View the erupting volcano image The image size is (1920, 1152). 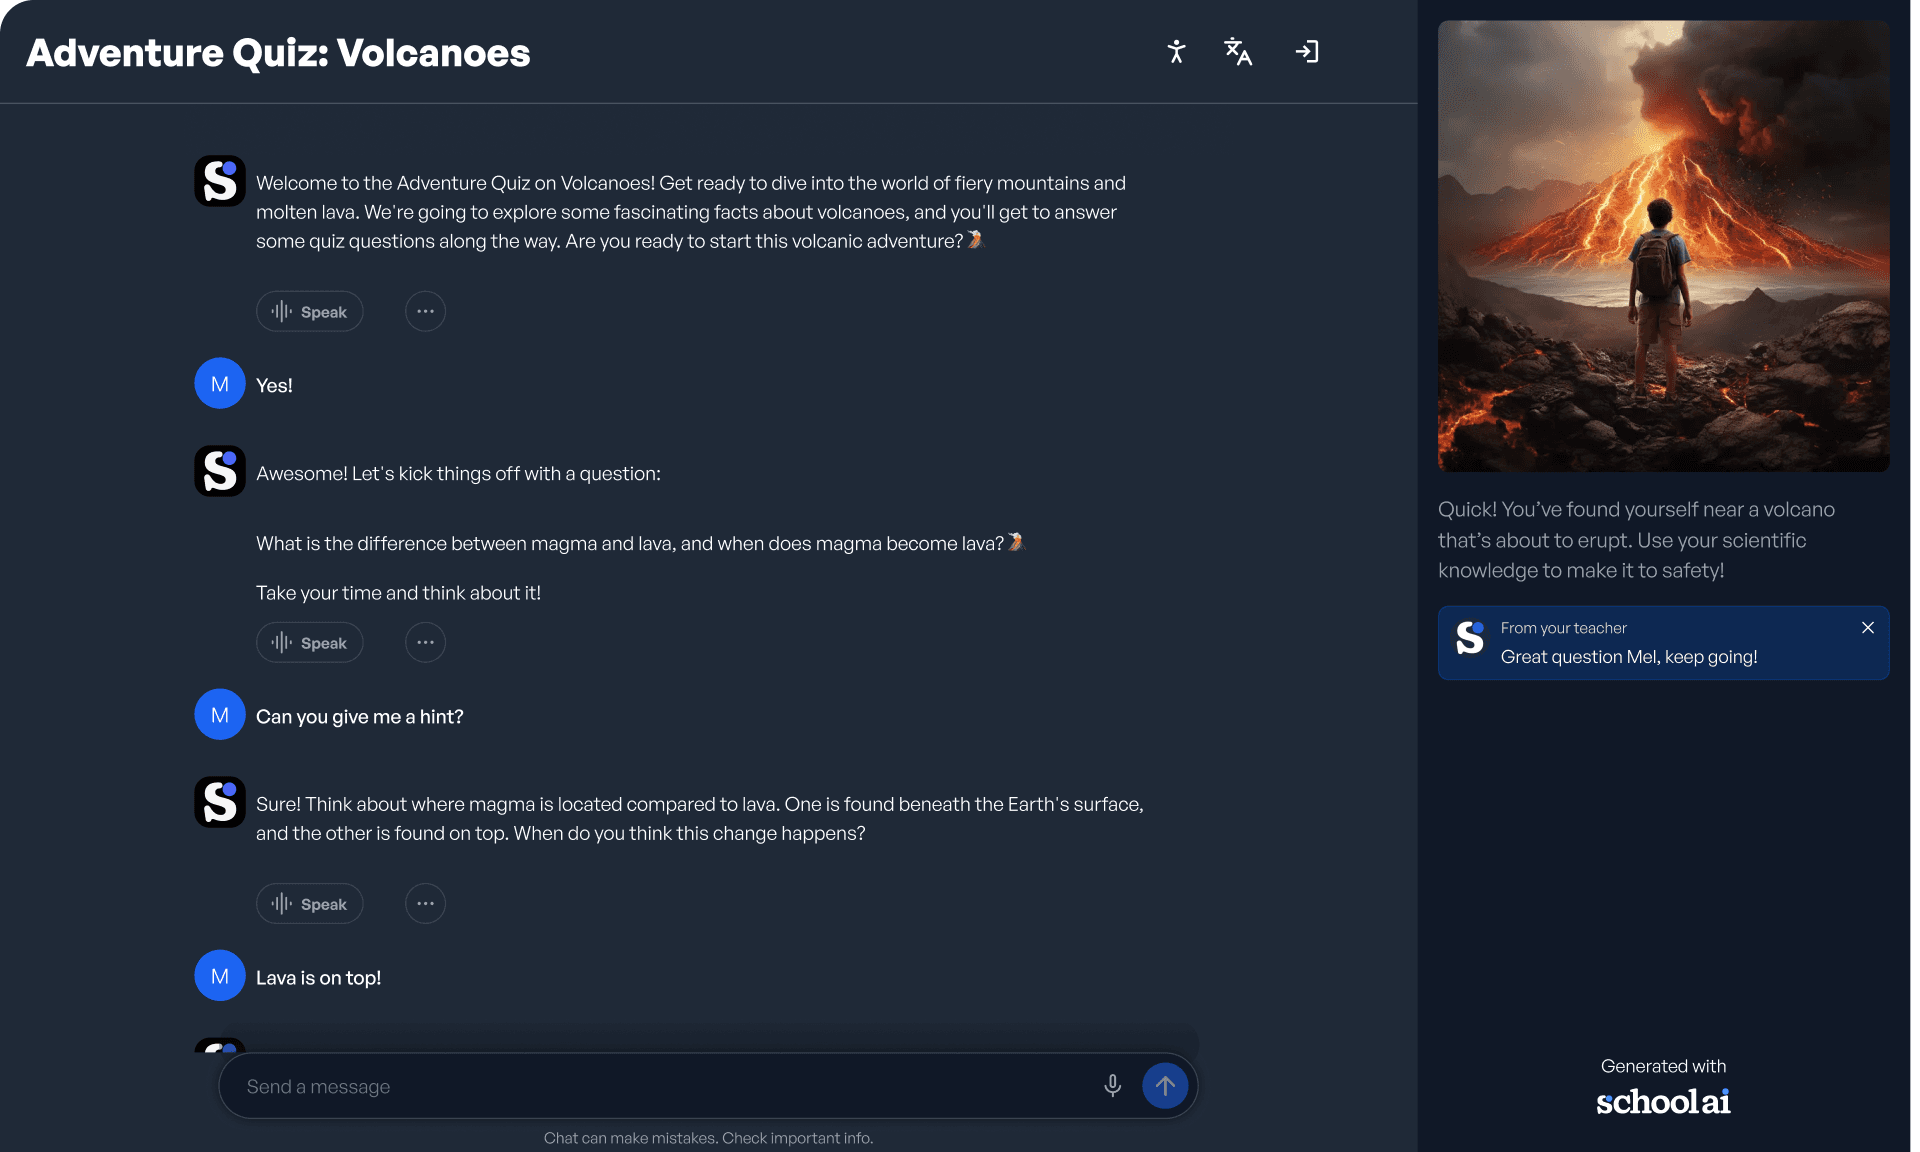1663,245
